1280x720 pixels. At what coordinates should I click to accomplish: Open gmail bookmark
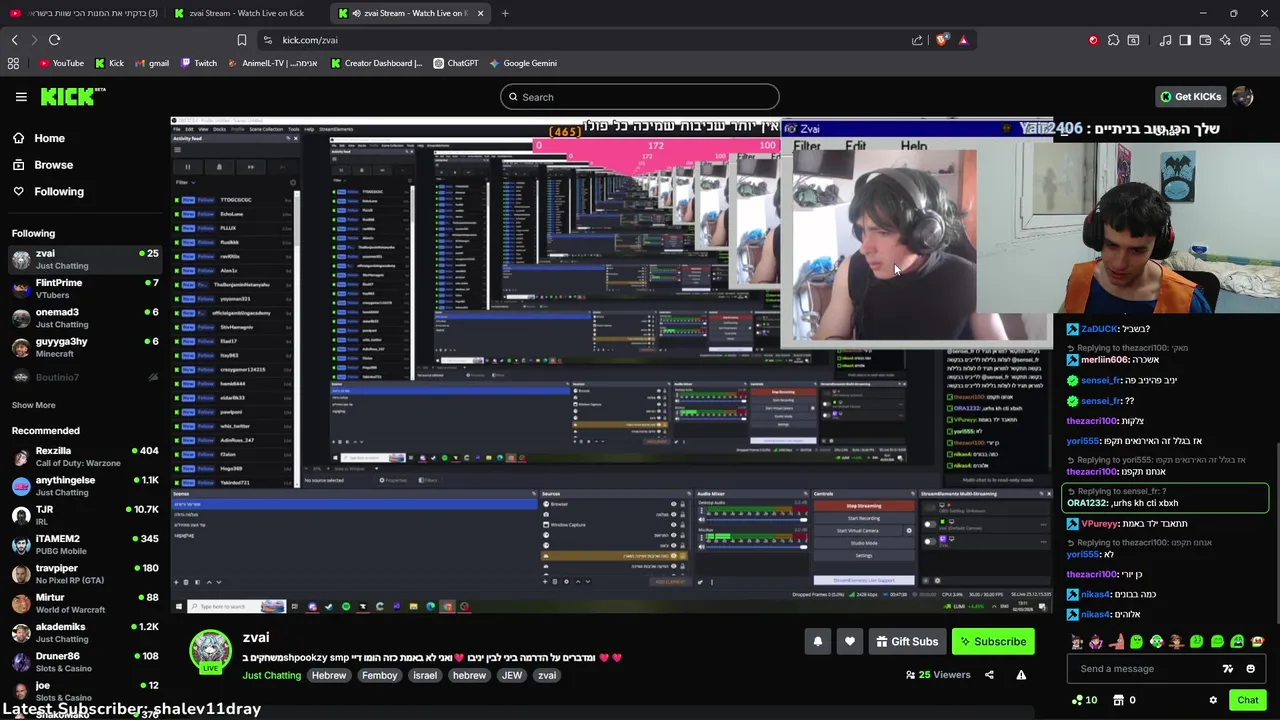(151, 63)
